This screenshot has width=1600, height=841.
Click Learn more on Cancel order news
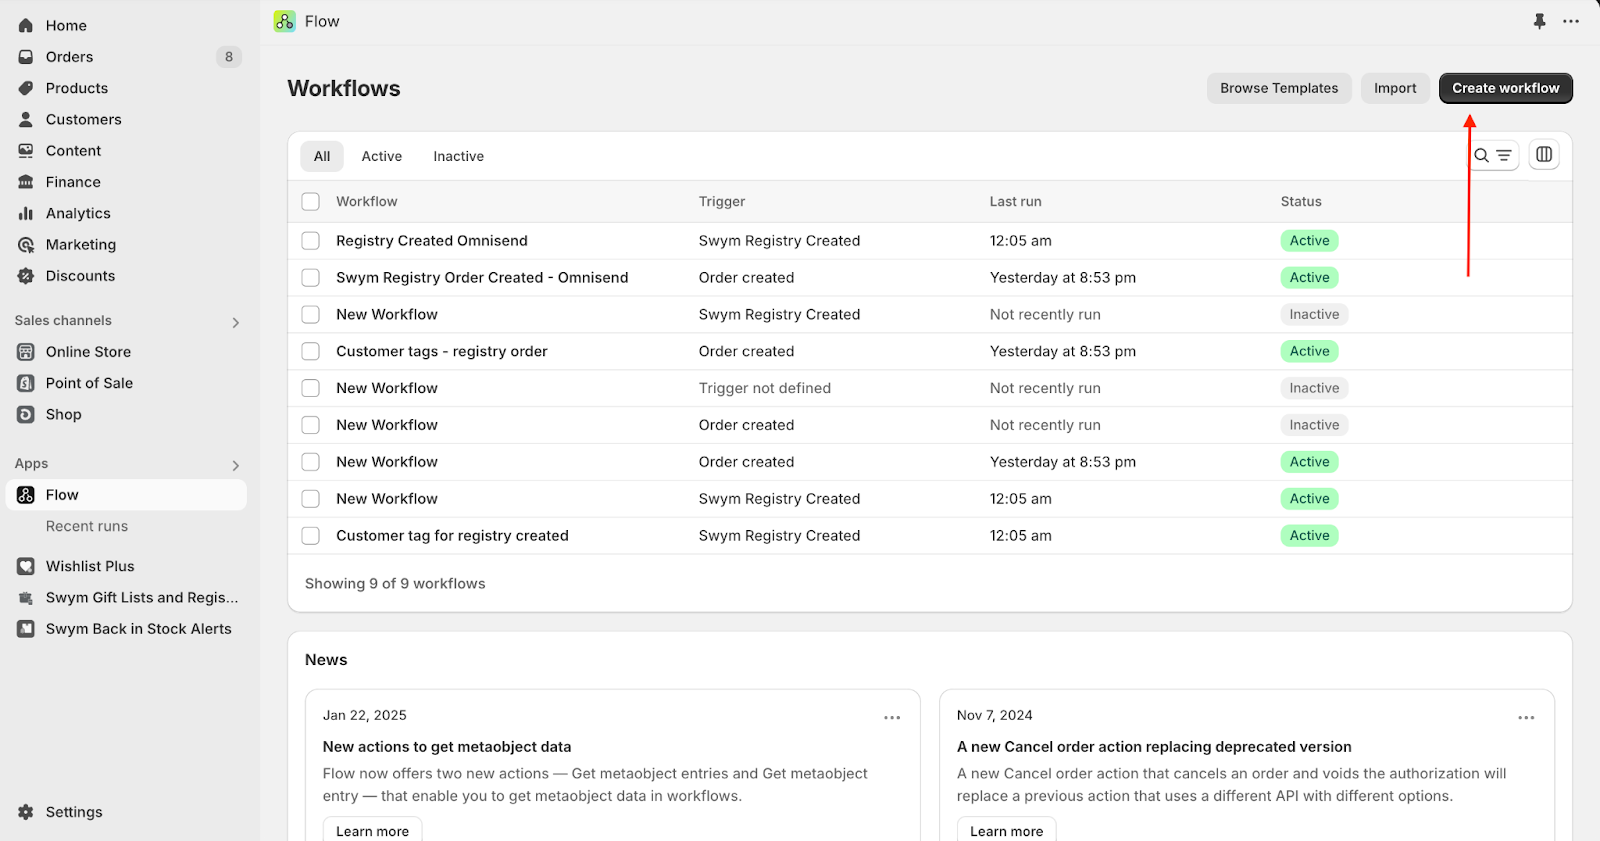tap(1006, 830)
